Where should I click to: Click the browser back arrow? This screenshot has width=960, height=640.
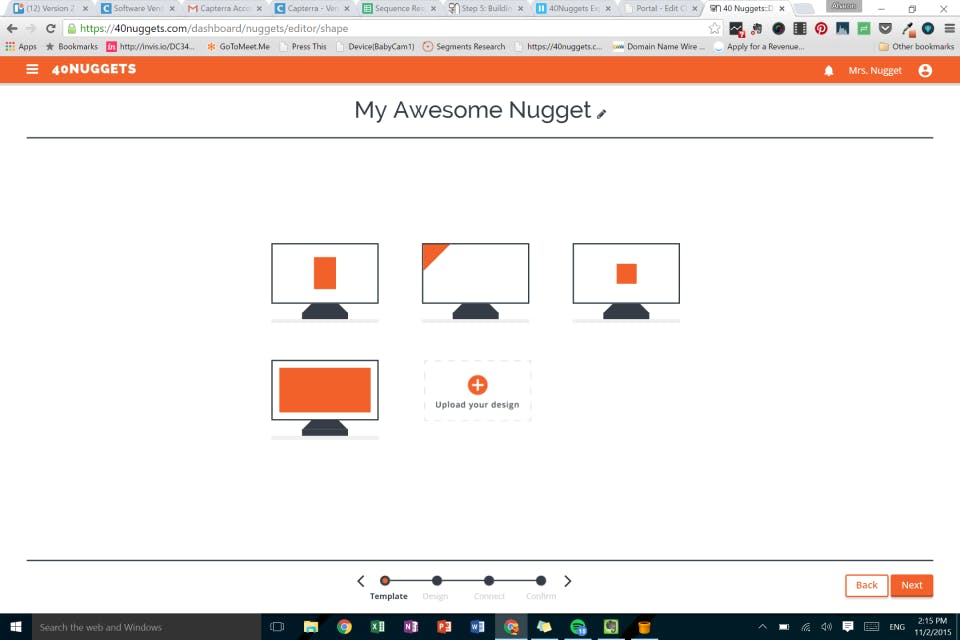(x=12, y=28)
